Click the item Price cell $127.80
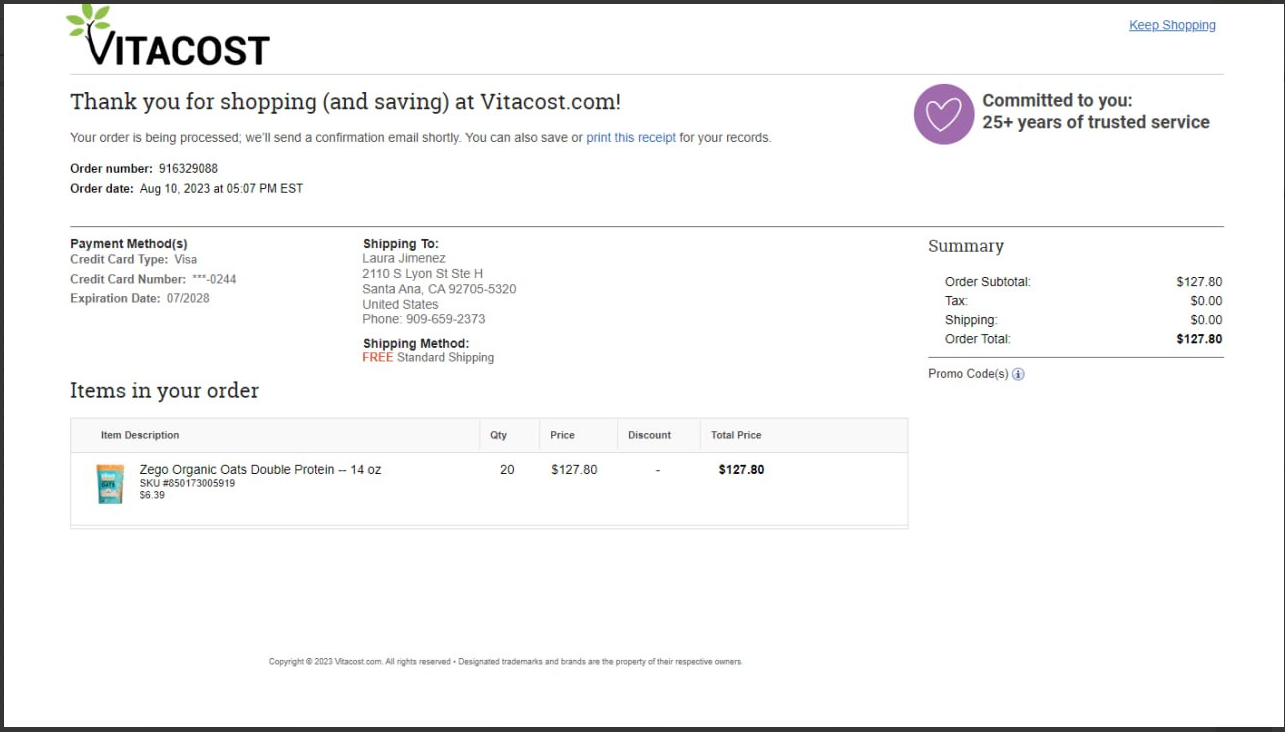Screen dimensions: 1285x732 [574, 469]
